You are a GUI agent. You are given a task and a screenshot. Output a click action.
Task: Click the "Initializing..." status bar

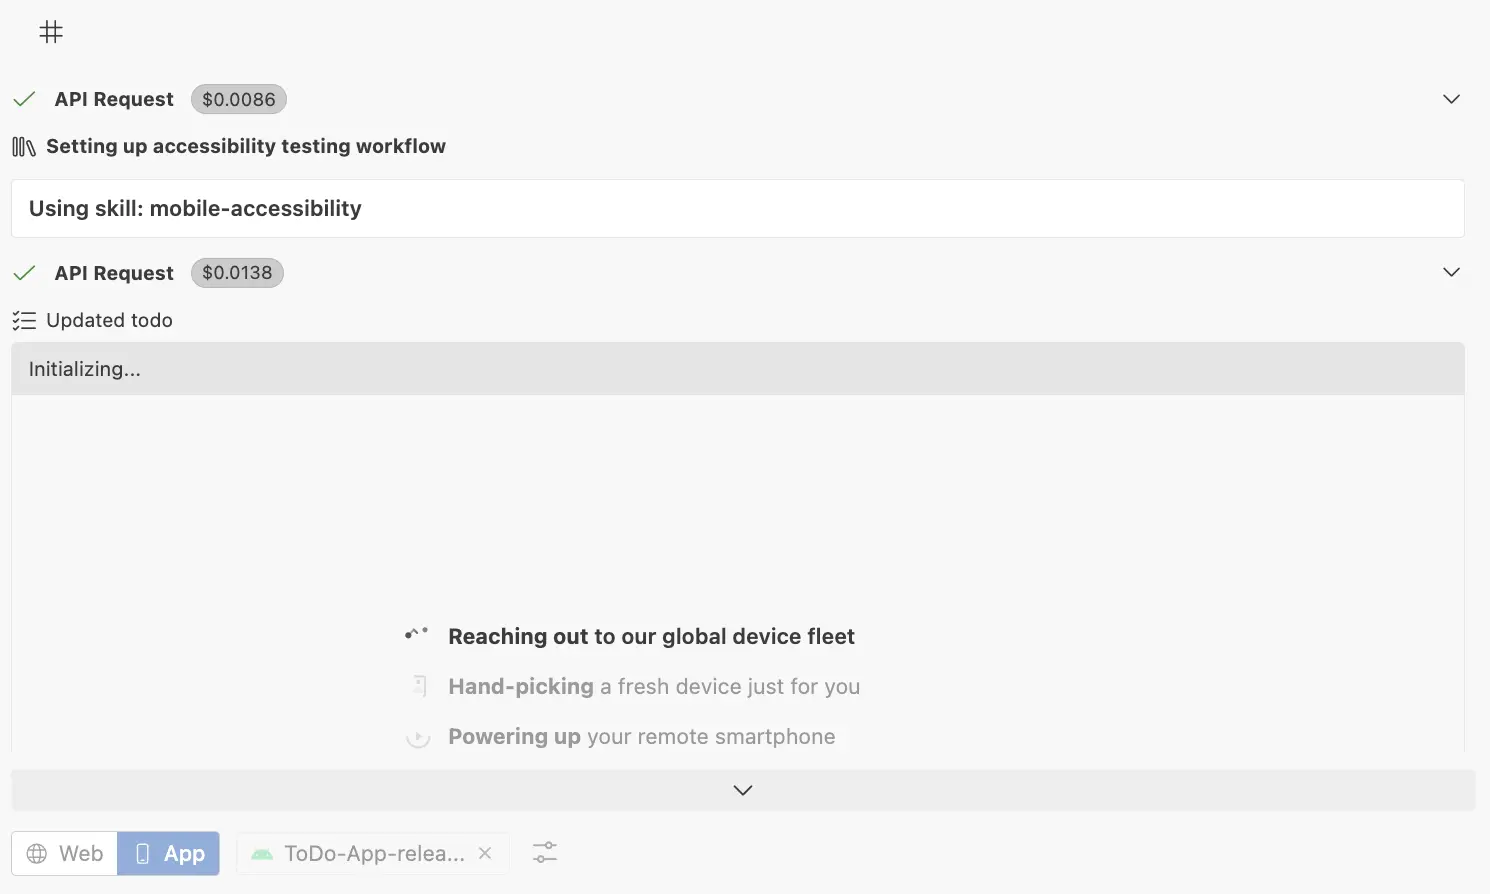coord(738,369)
